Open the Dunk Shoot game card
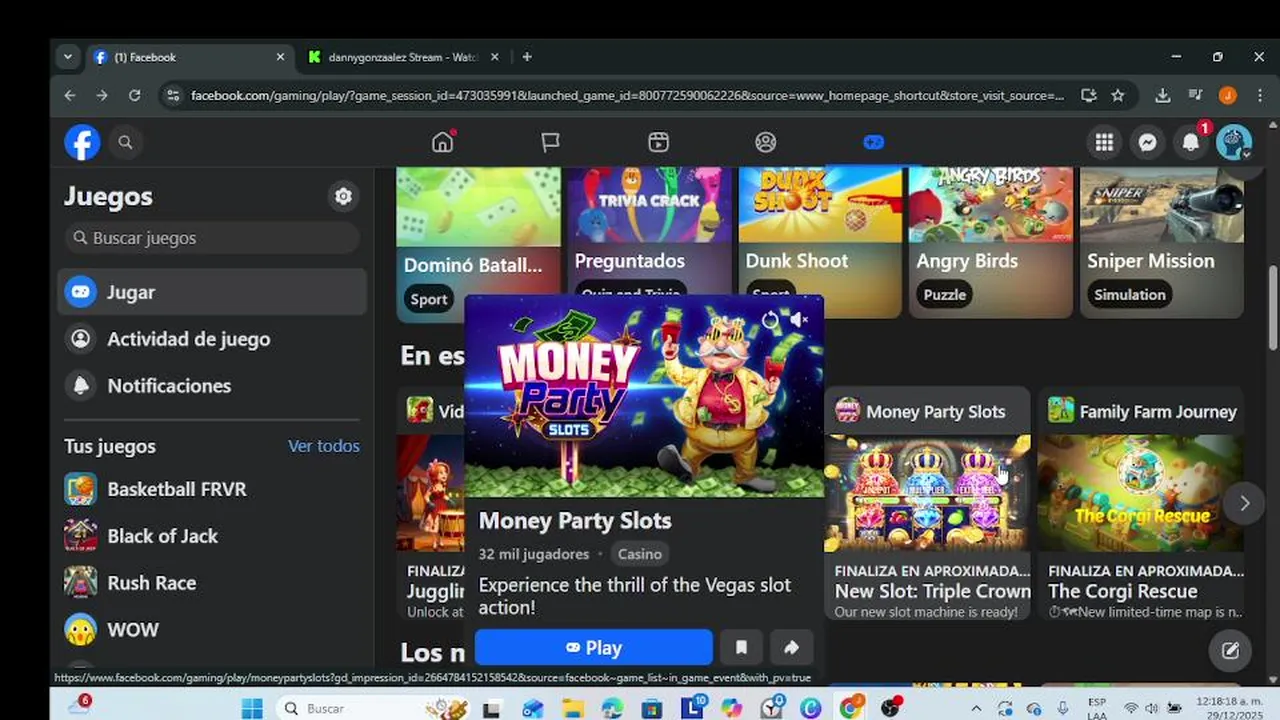 coord(820,230)
